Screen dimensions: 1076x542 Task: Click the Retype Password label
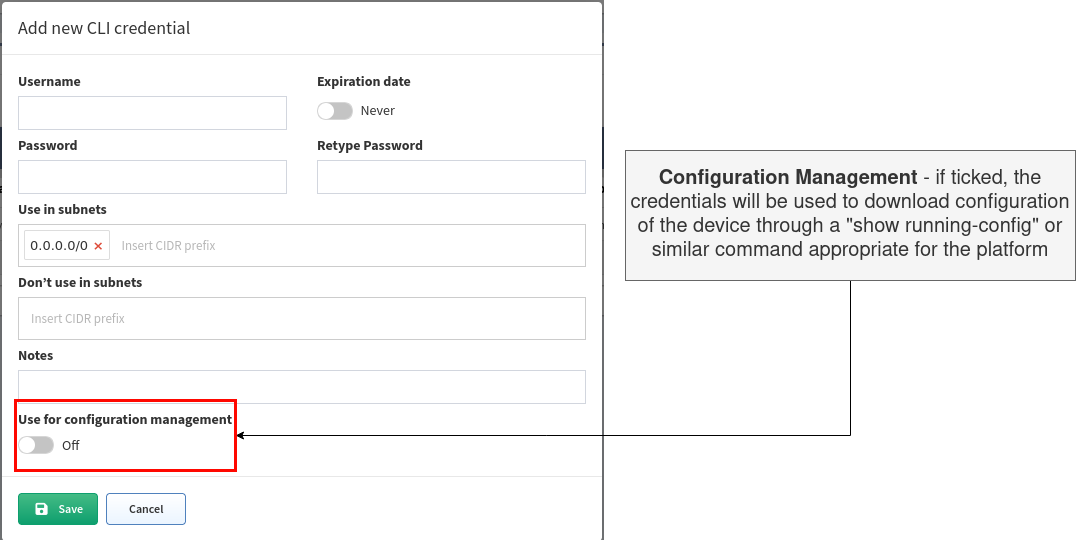(x=370, y=145)
